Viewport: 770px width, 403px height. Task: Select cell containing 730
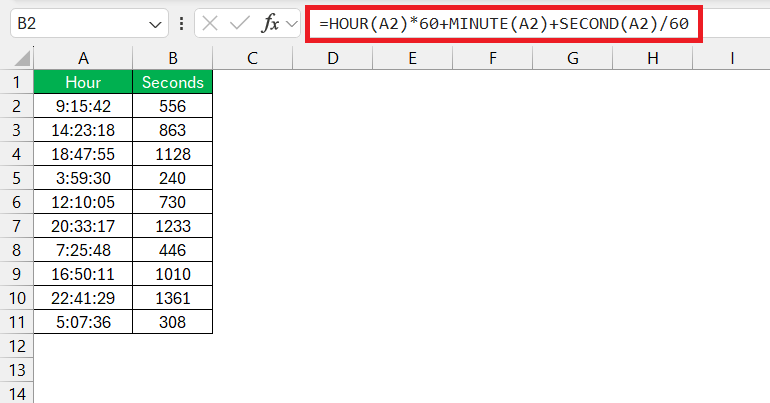172,202
